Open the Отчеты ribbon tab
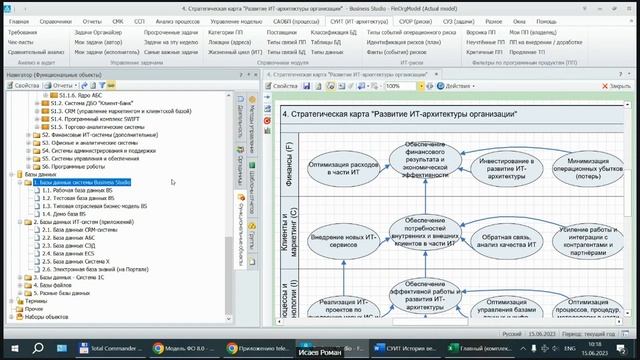 92,22
